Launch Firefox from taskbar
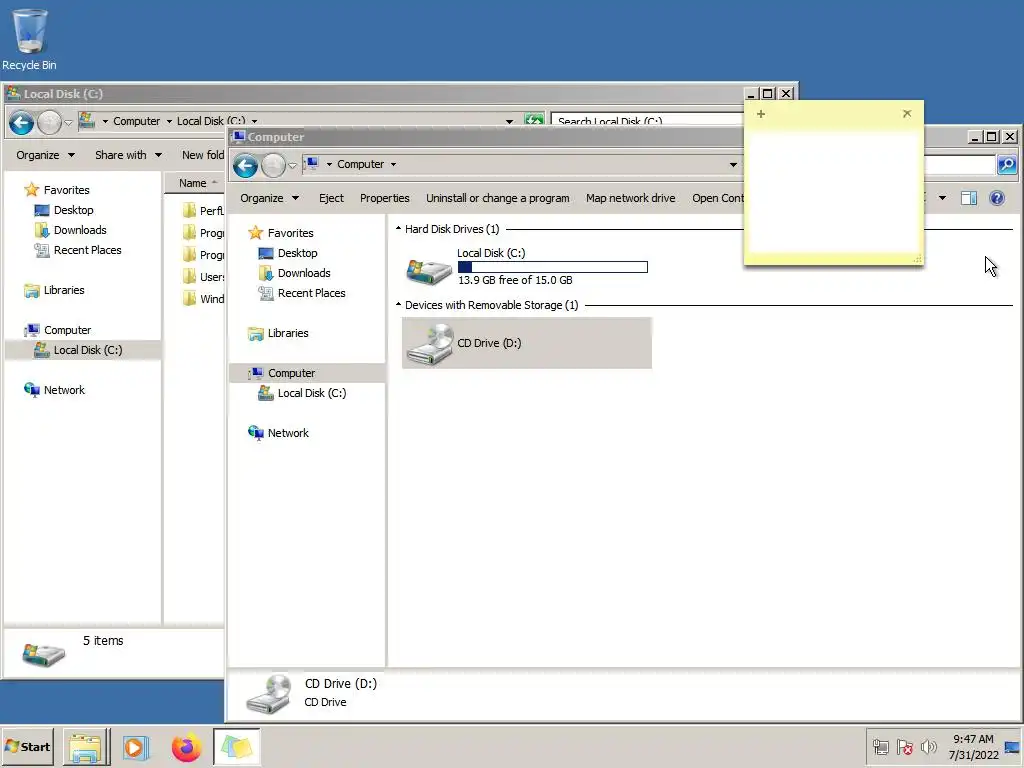This screenshot has height=768, width=1024. (x=186, y=747)
